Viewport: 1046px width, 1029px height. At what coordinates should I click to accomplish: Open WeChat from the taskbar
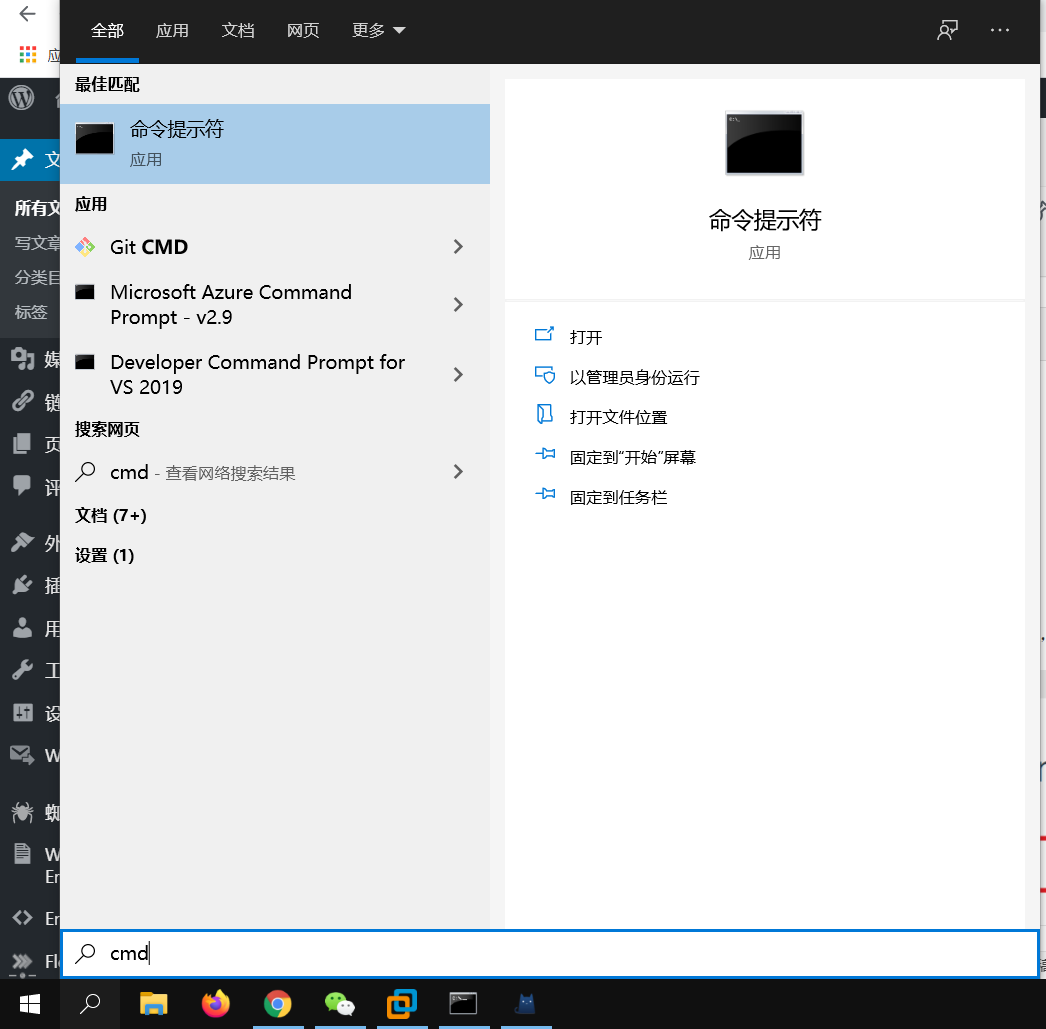click(x=340, y=1004)
